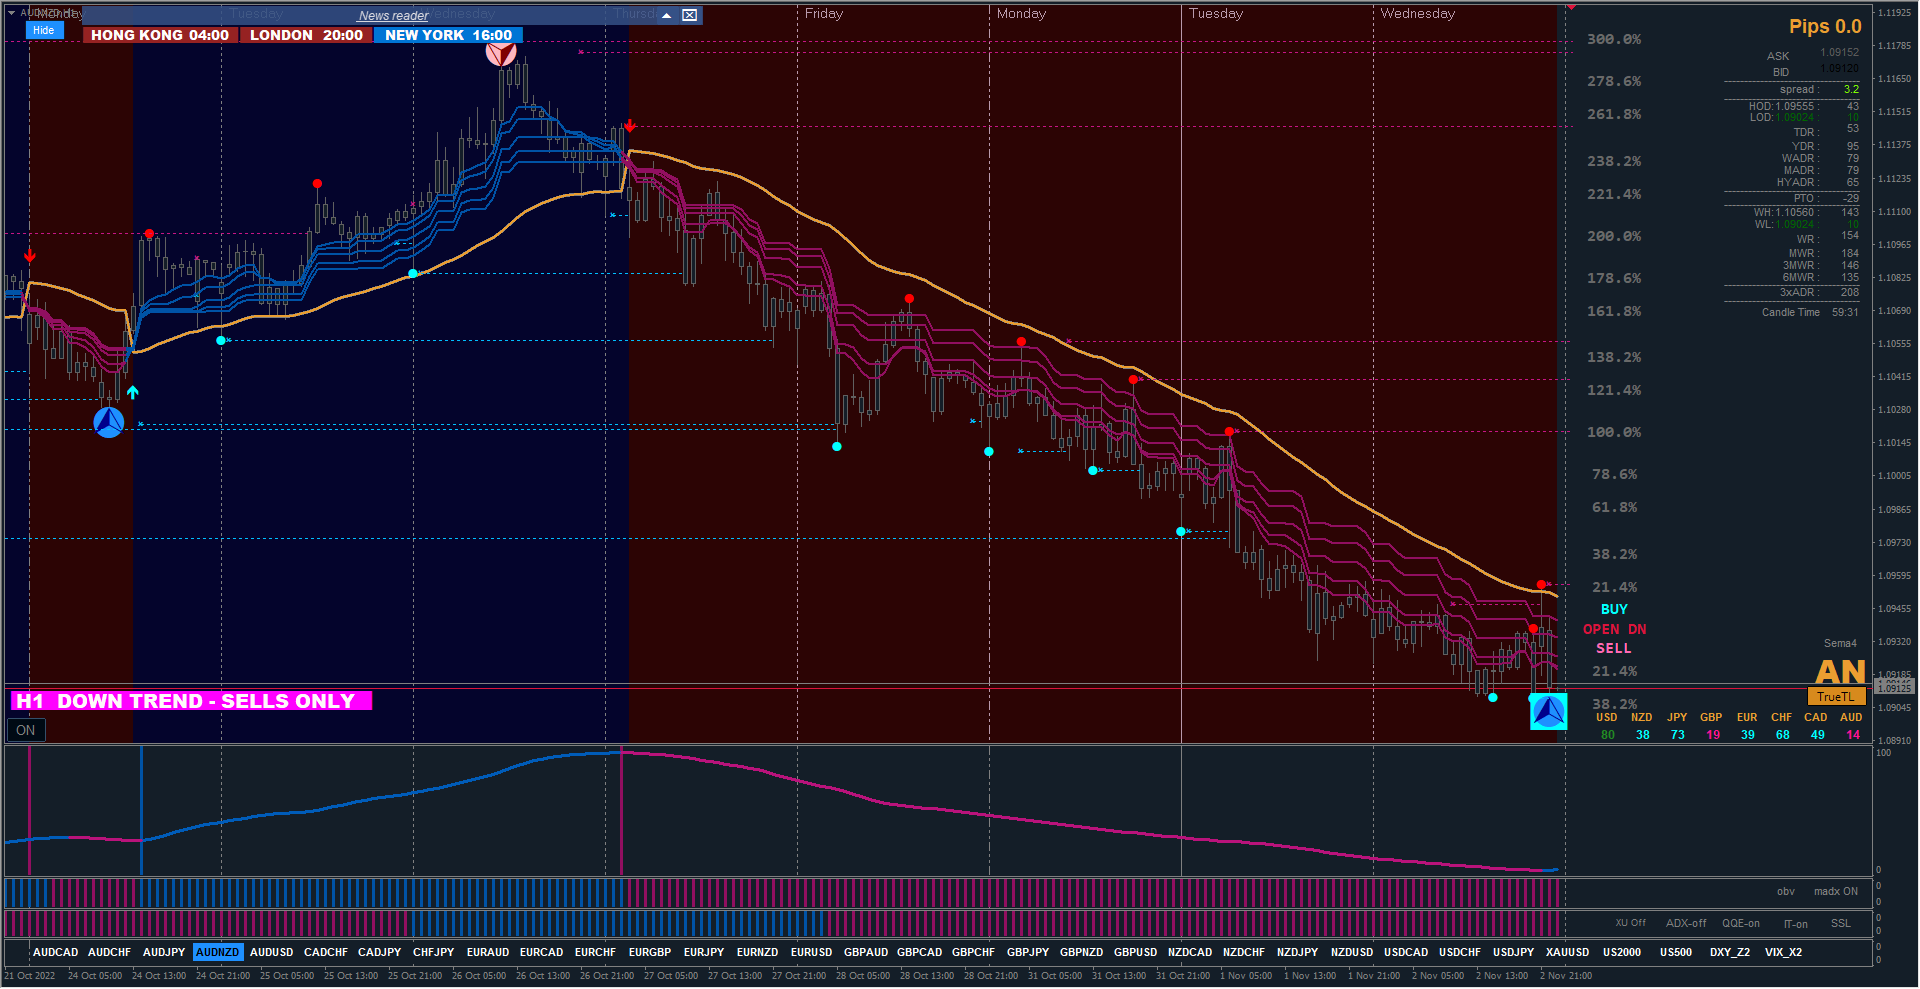Click the cyan-boxed blue arrow signal icon
Screen dimensions: 1920x989
pyautogui.click(x=1549, y=712)
